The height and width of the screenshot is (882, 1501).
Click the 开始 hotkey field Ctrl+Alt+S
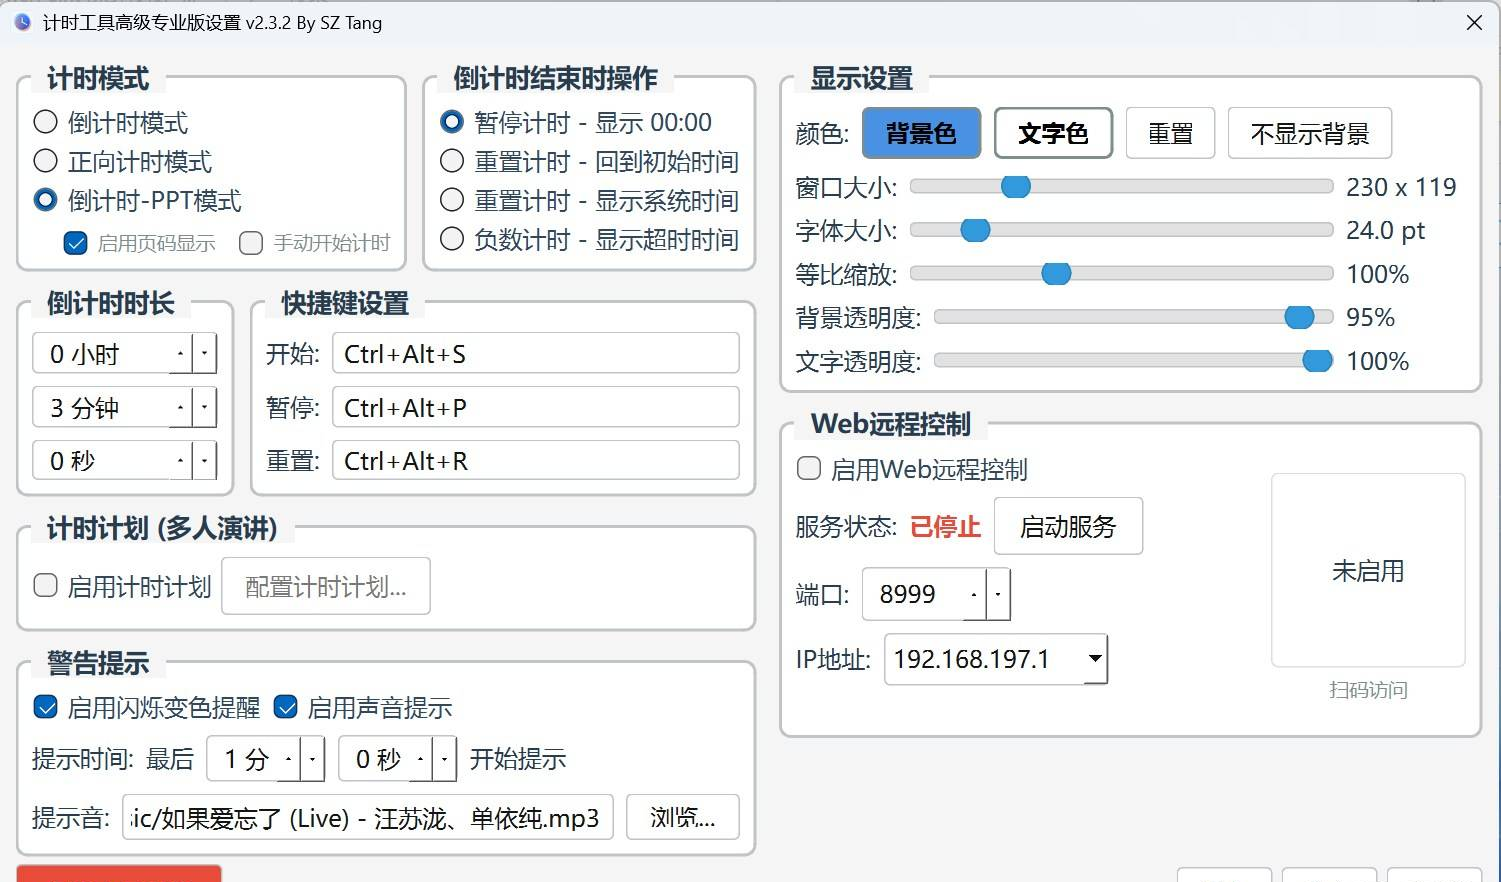point(535,354)
